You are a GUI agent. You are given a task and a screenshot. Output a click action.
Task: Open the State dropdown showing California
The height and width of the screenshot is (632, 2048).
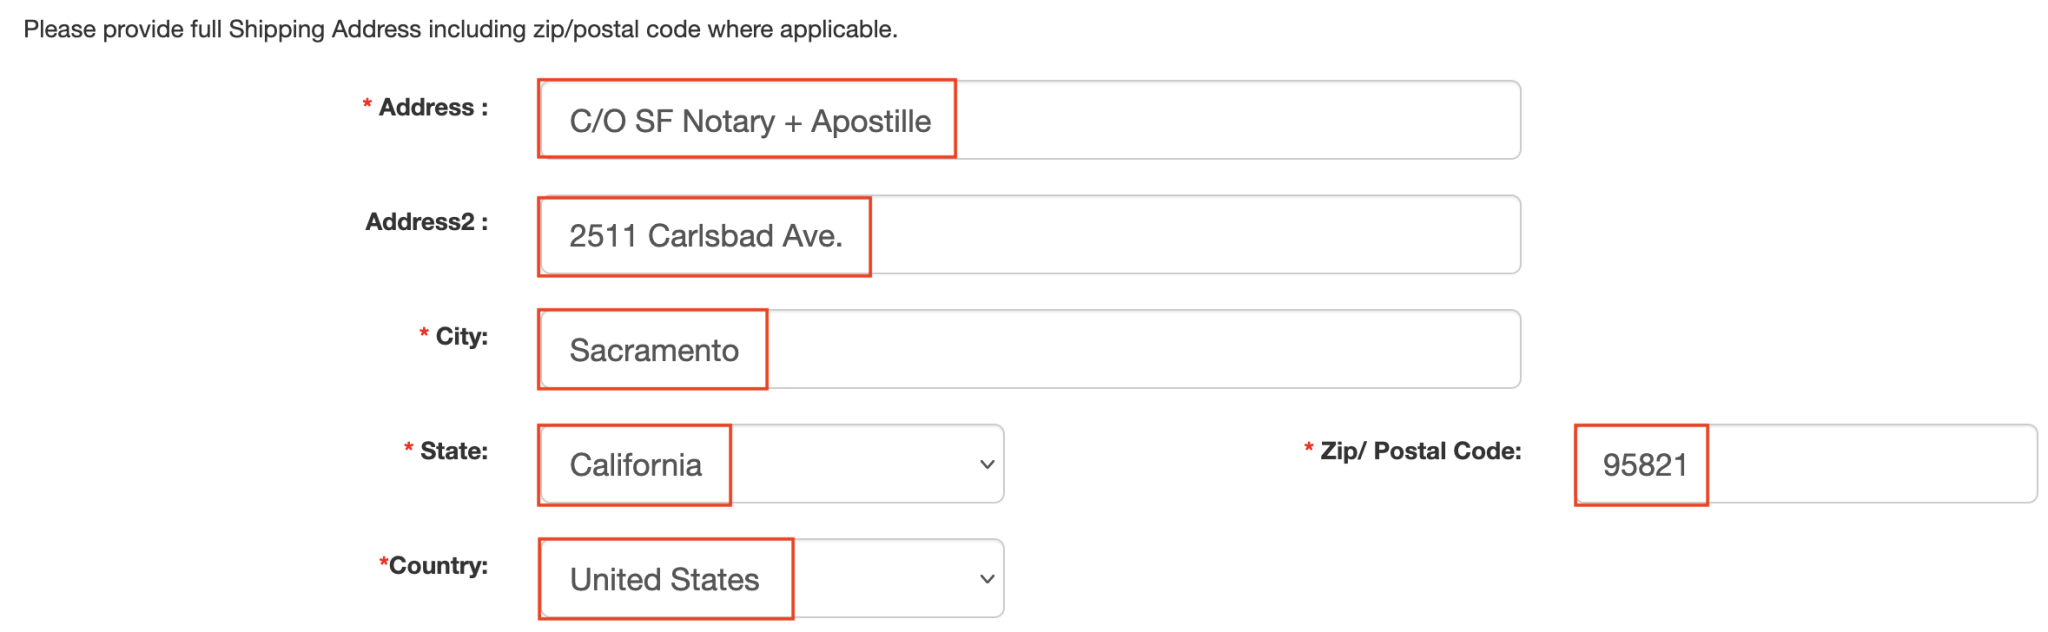pyautogui.click(x=770, y=464)
